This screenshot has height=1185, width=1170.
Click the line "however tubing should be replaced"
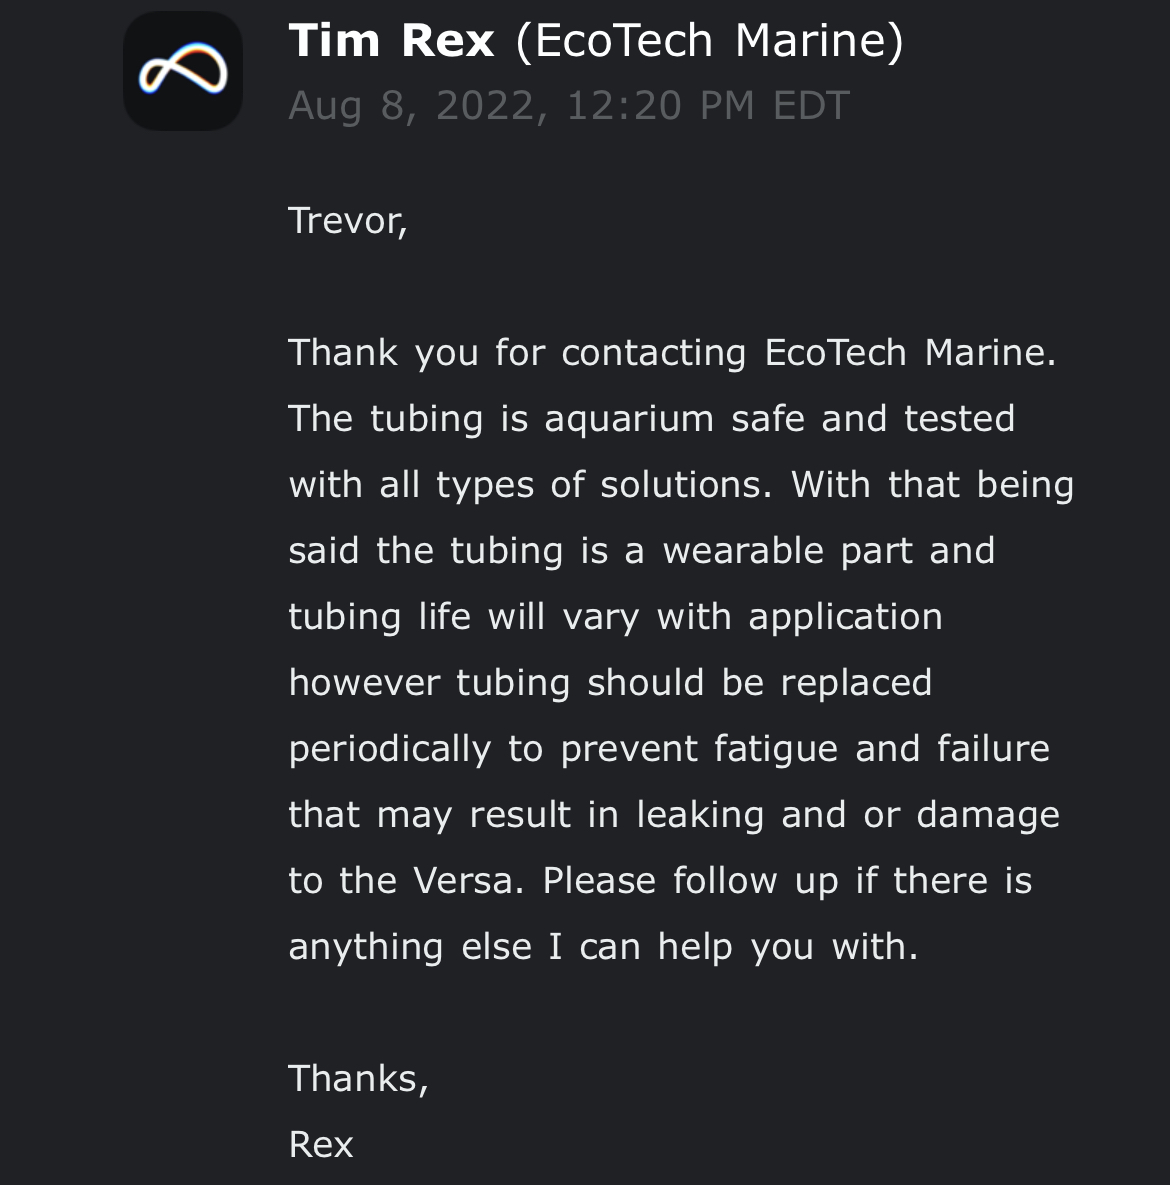[x=610, y=682]
